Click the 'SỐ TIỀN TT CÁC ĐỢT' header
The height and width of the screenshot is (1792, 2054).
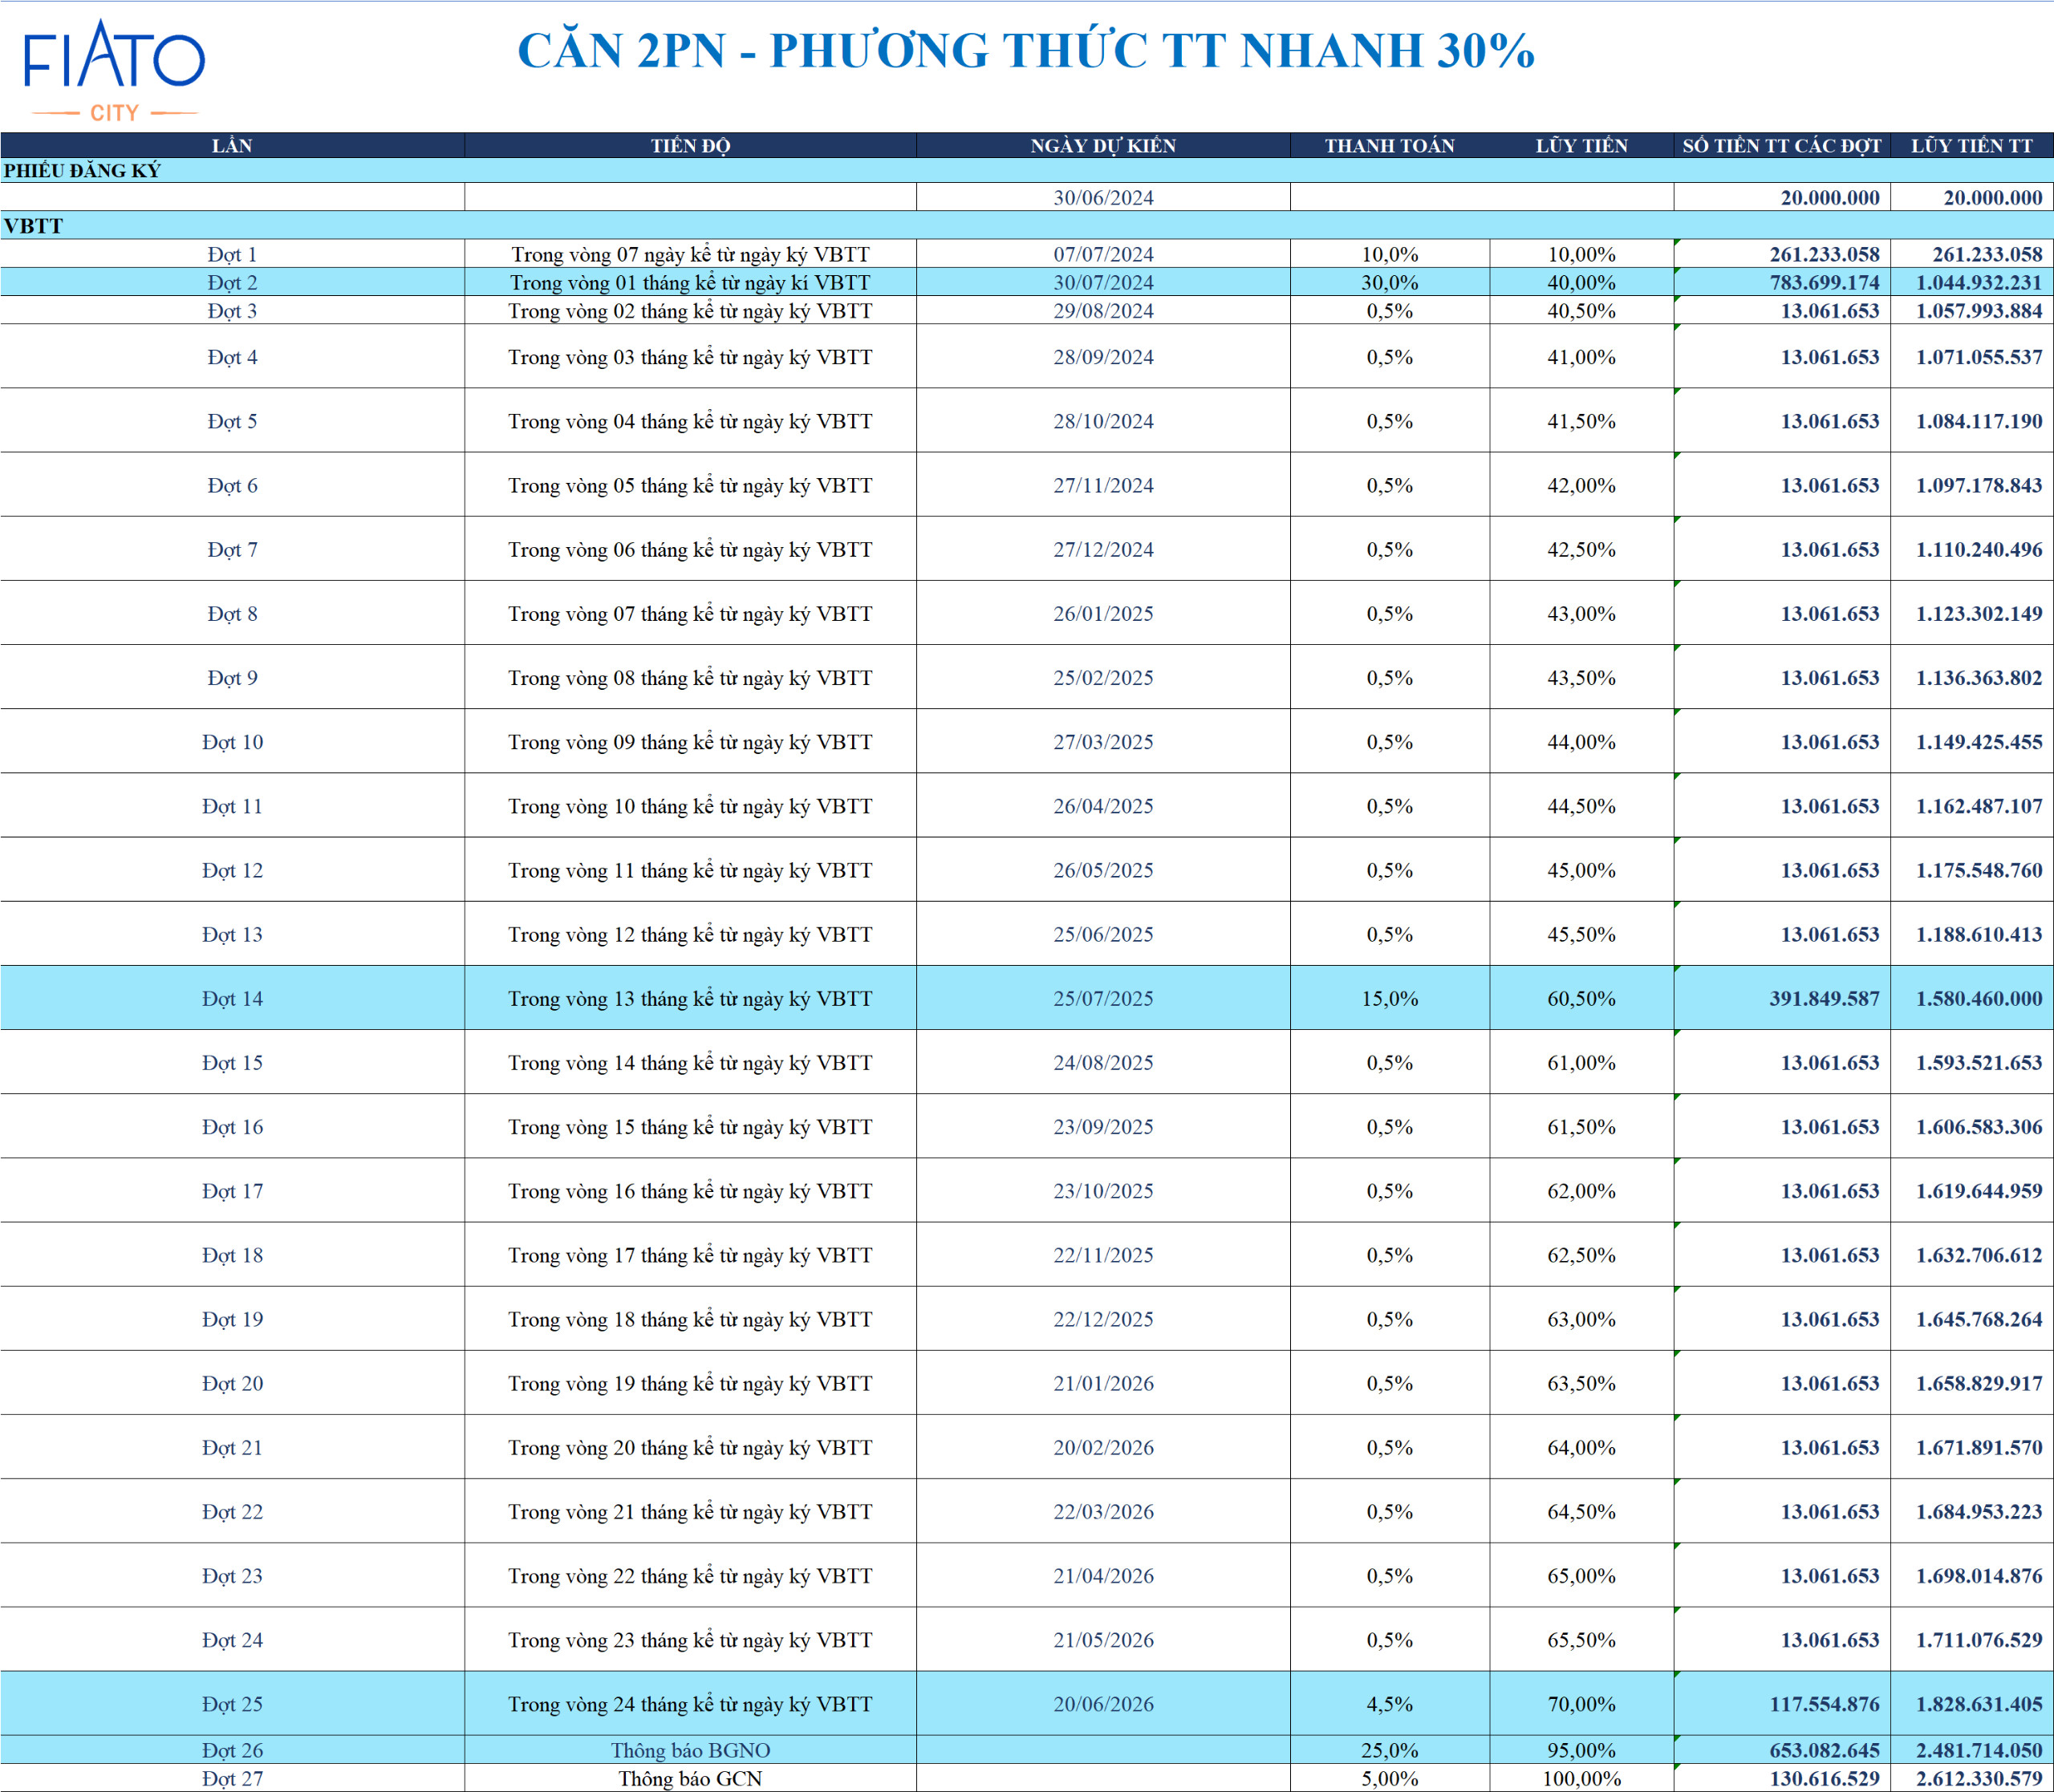point(1782,146)
